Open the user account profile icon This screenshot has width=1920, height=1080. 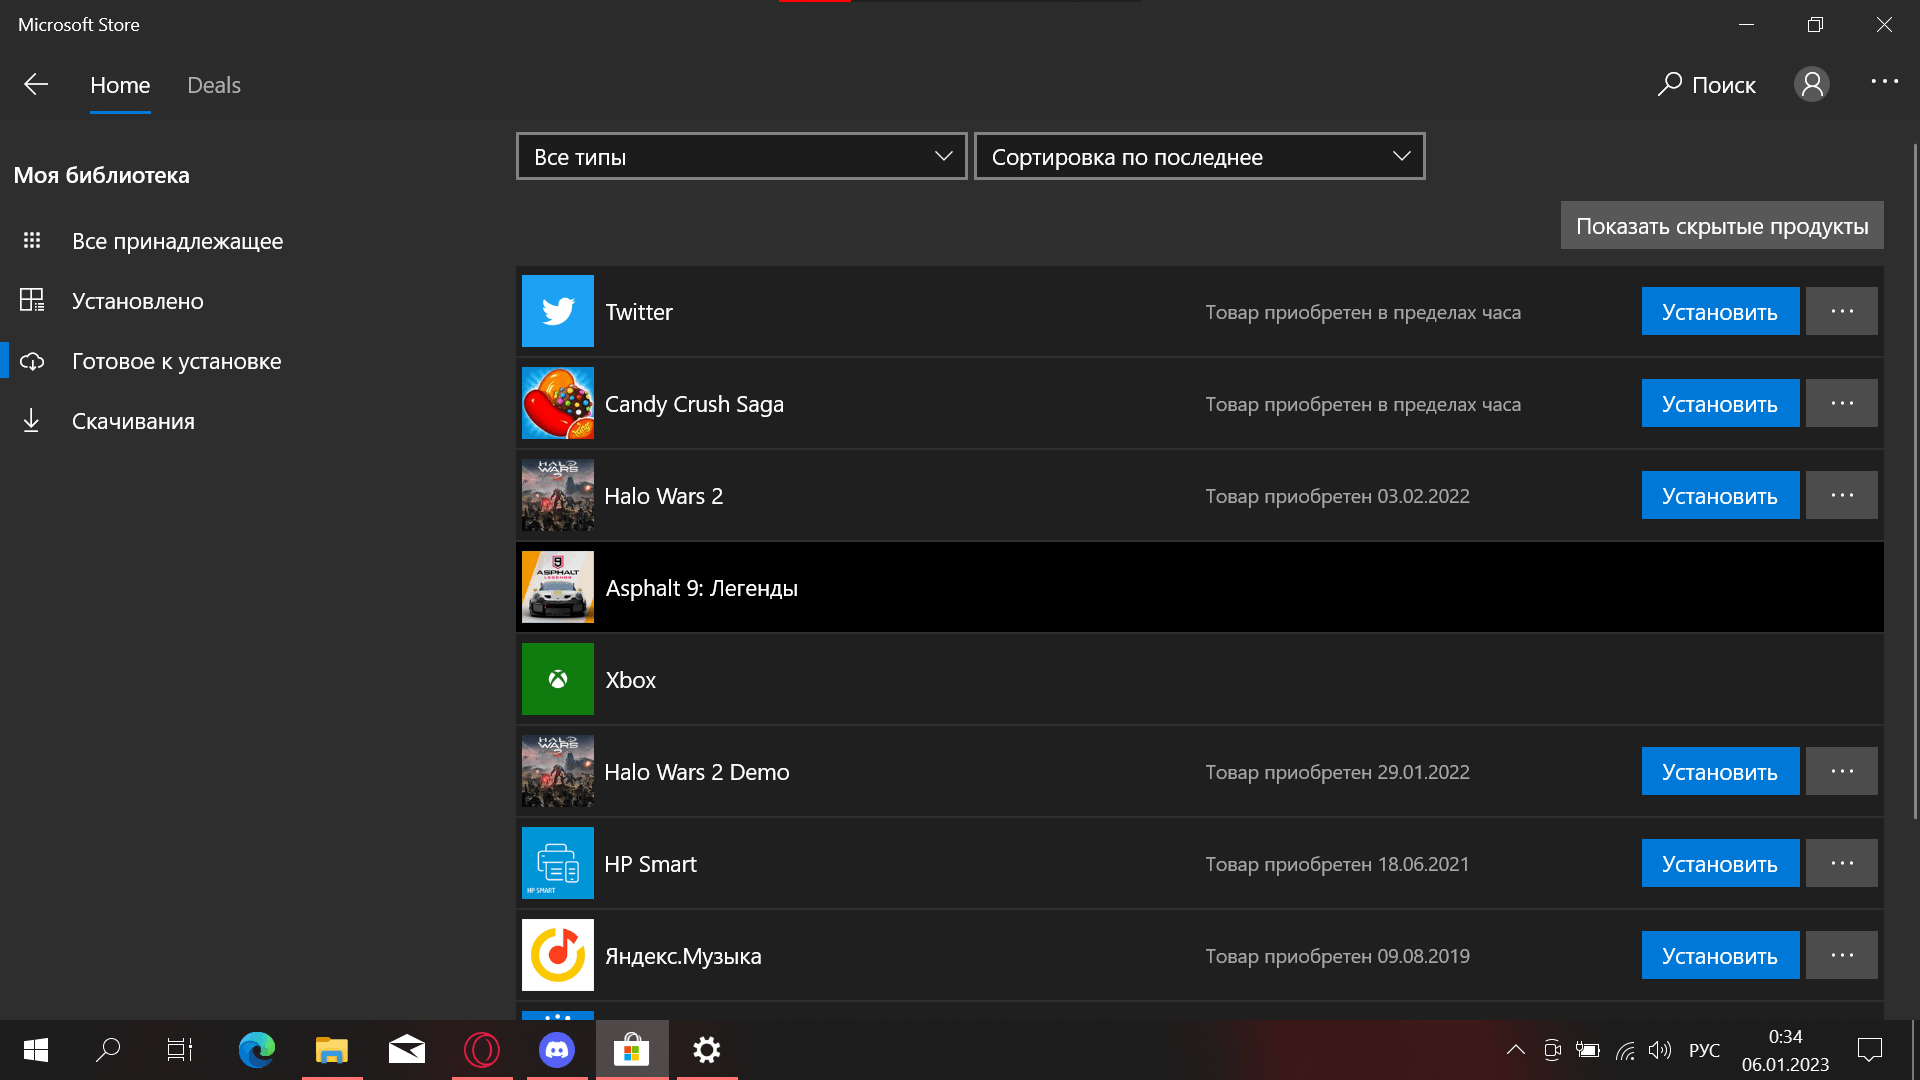click(1811, 84)
